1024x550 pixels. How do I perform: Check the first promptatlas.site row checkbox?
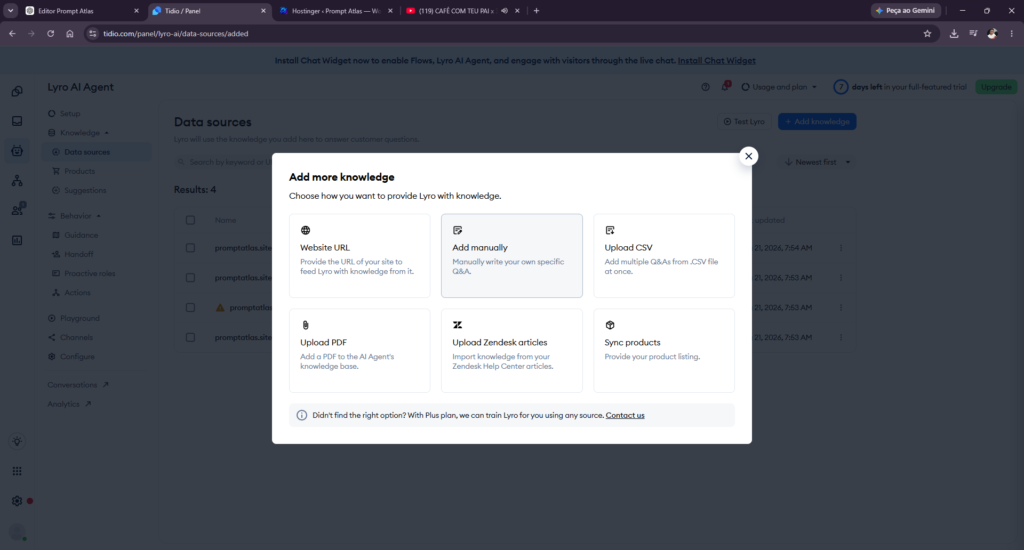[x=190, y=248]
